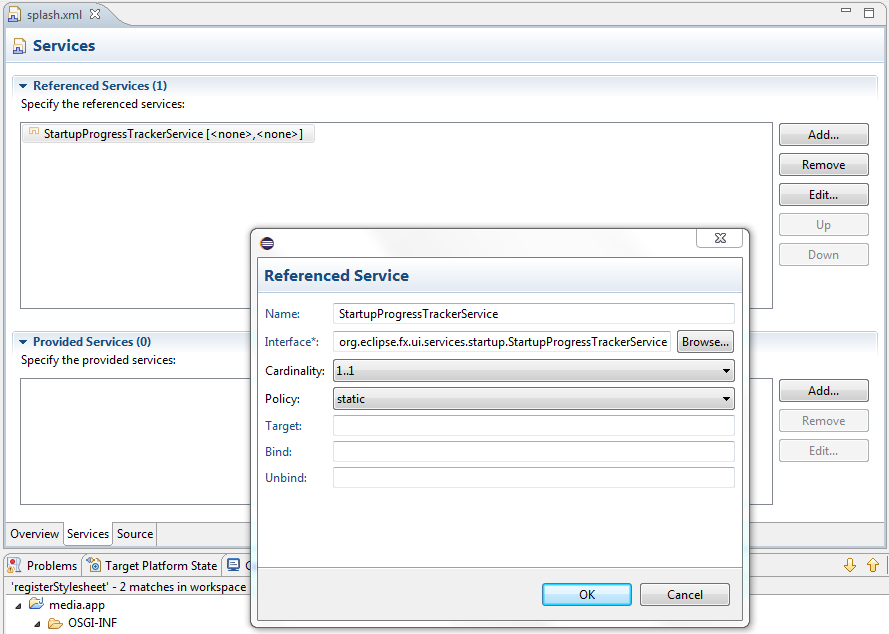
Task: Open the Target Platform State tab
Action: point(153,565)
